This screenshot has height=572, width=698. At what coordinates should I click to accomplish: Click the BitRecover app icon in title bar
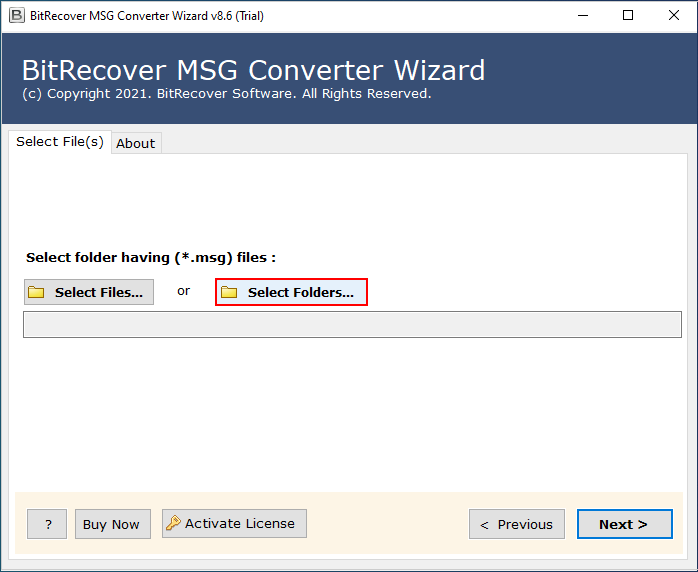(16, 16)
